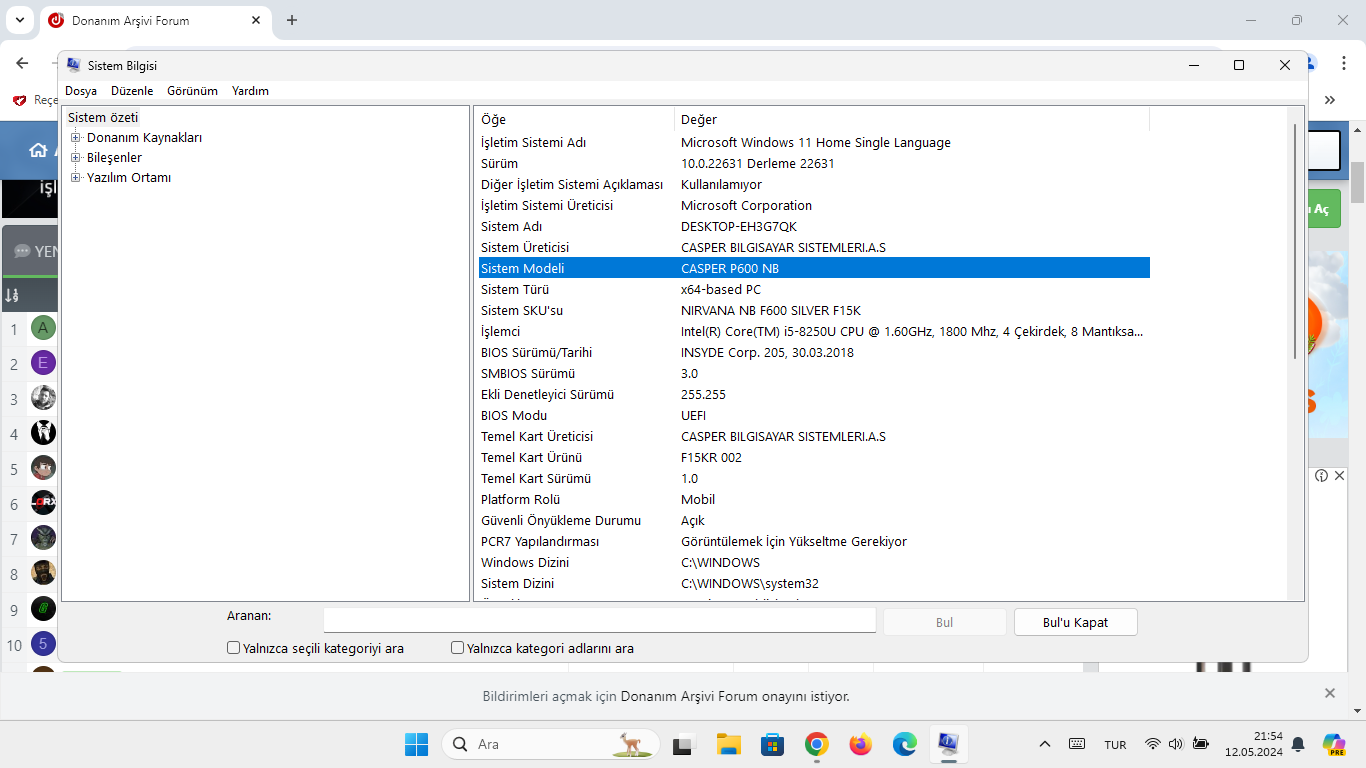Click the browser back arrow

coord(22,62)
